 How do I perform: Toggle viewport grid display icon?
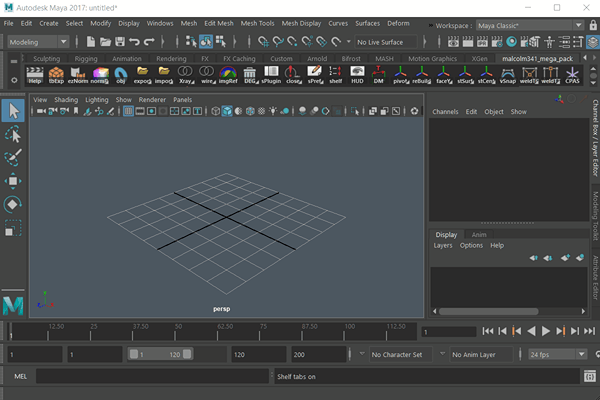pos(129,112)
